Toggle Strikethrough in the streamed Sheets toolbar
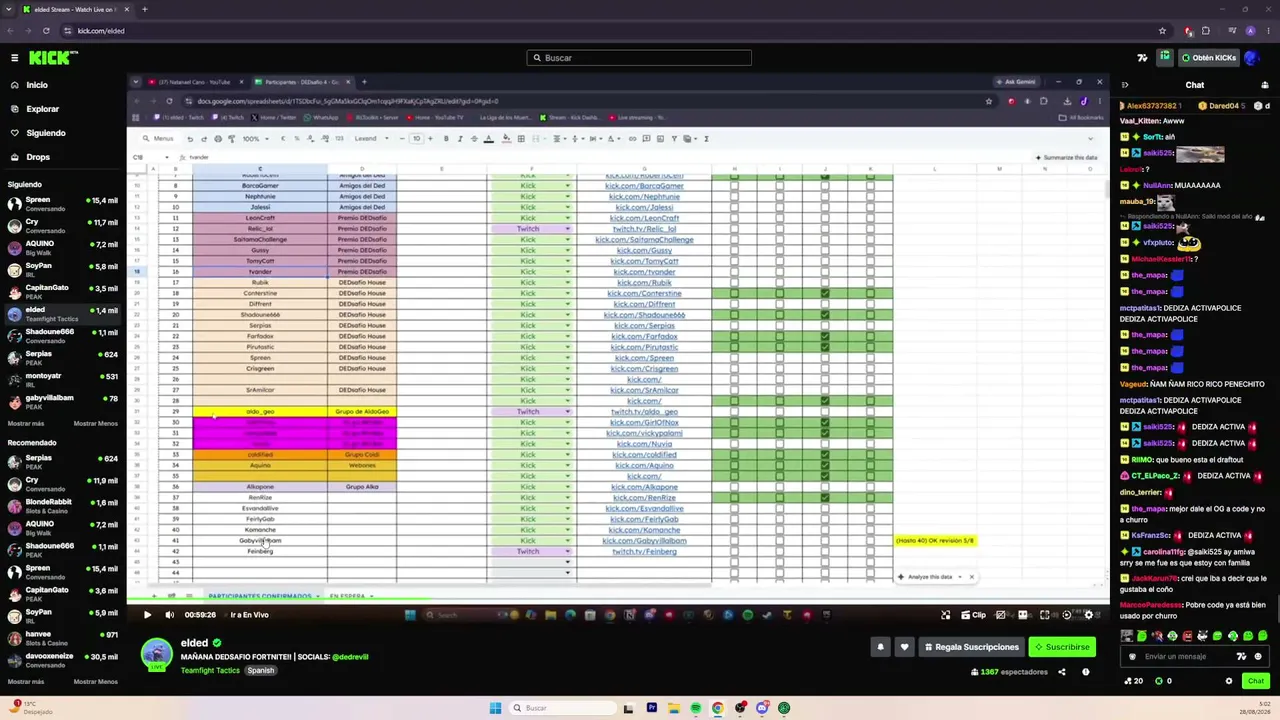 473,139
